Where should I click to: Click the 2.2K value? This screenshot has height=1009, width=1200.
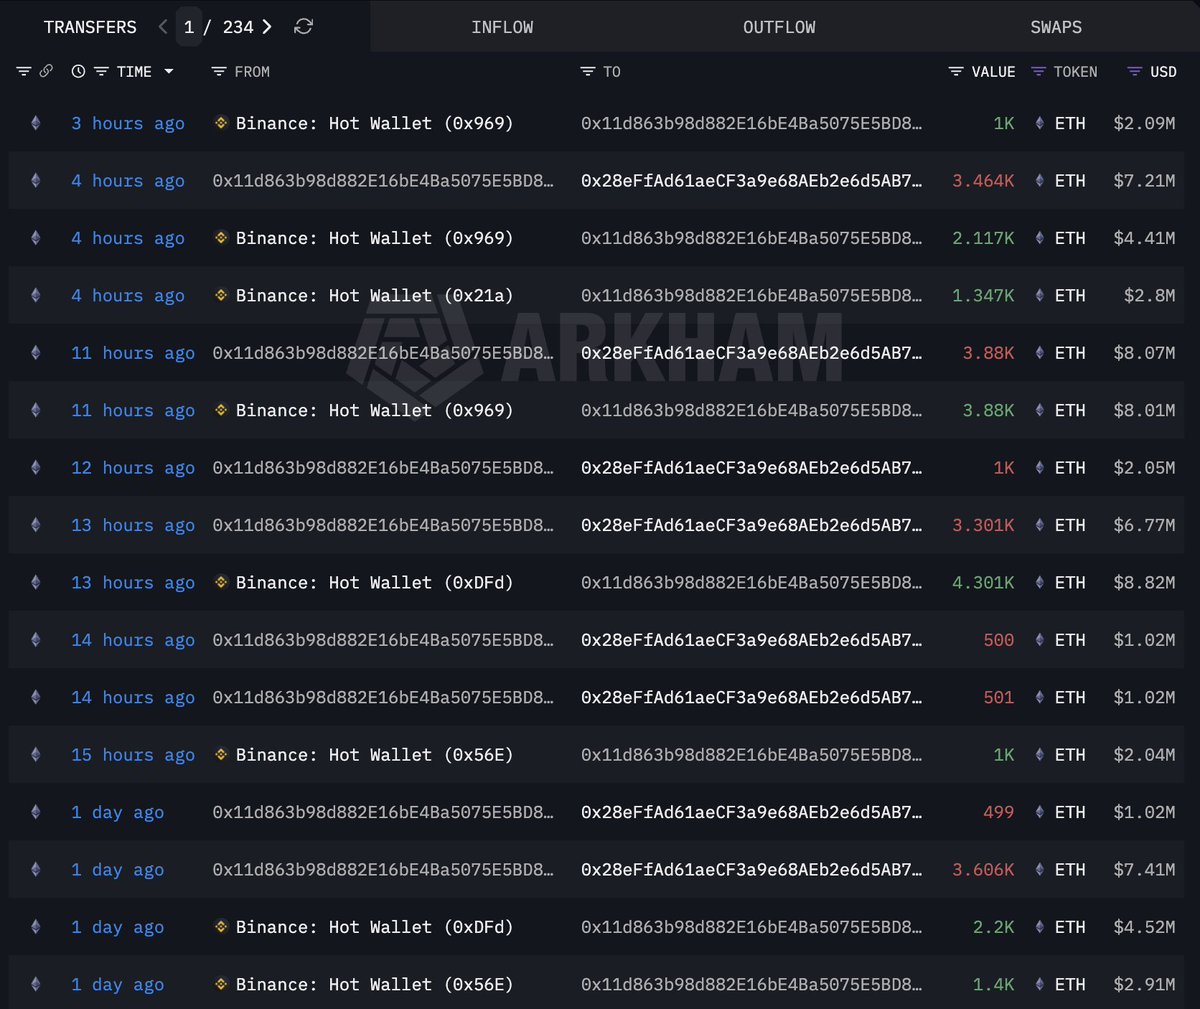pos(994,927)
